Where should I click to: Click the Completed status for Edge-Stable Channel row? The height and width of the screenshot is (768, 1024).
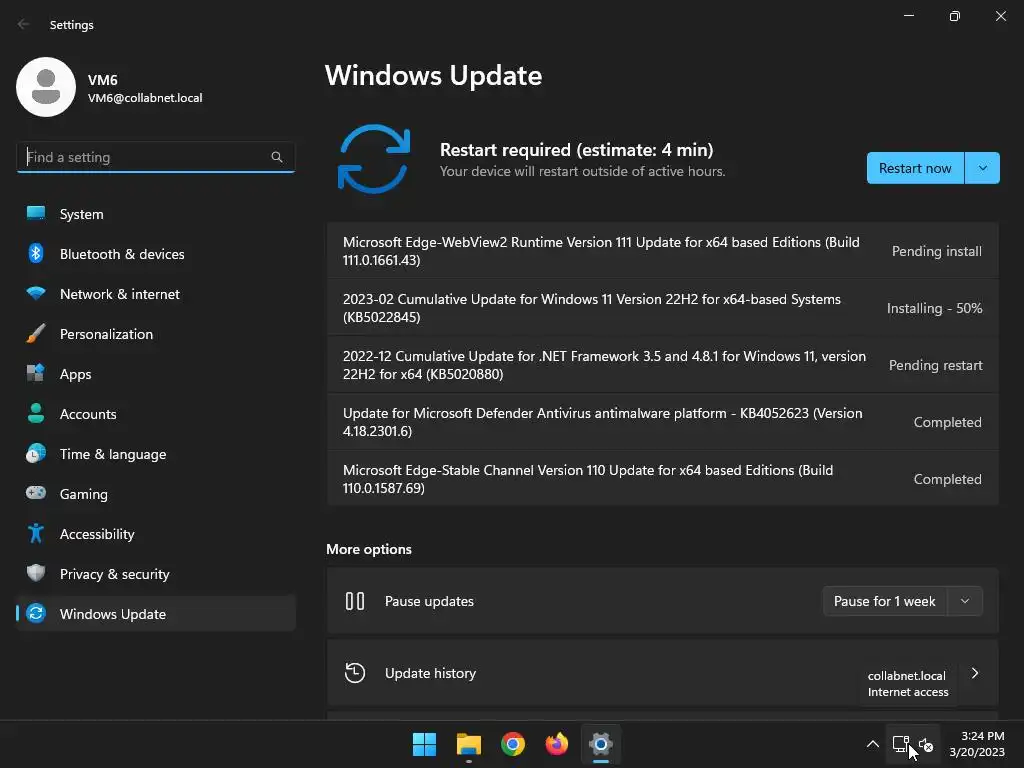[948, 479]
